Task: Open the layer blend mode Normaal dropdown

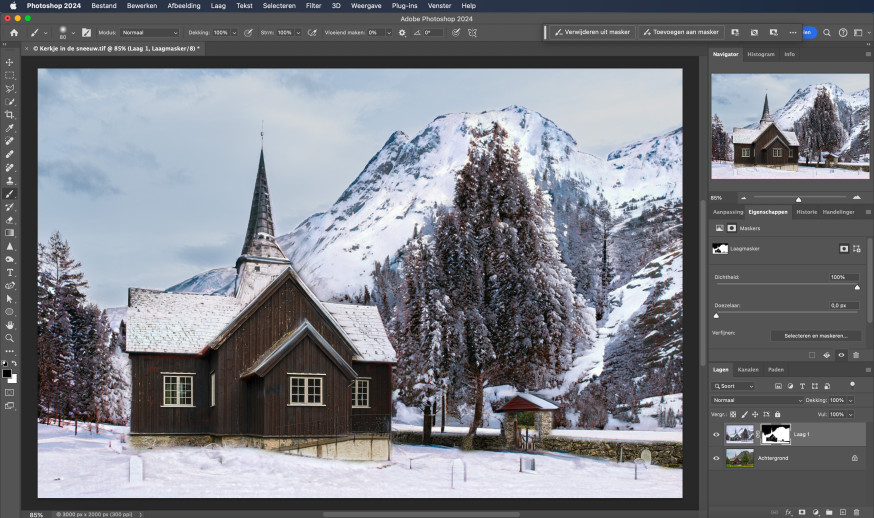Action: [x=756, y=400]
